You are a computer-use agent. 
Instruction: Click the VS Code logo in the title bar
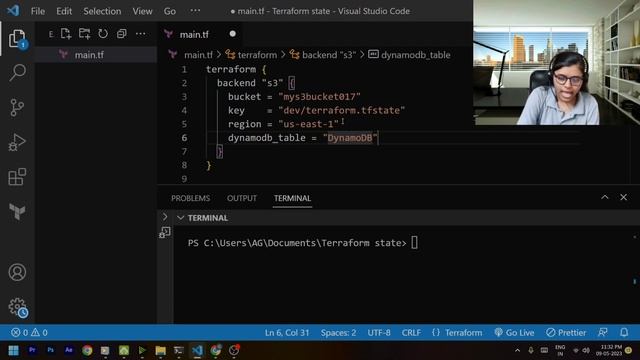13,11
